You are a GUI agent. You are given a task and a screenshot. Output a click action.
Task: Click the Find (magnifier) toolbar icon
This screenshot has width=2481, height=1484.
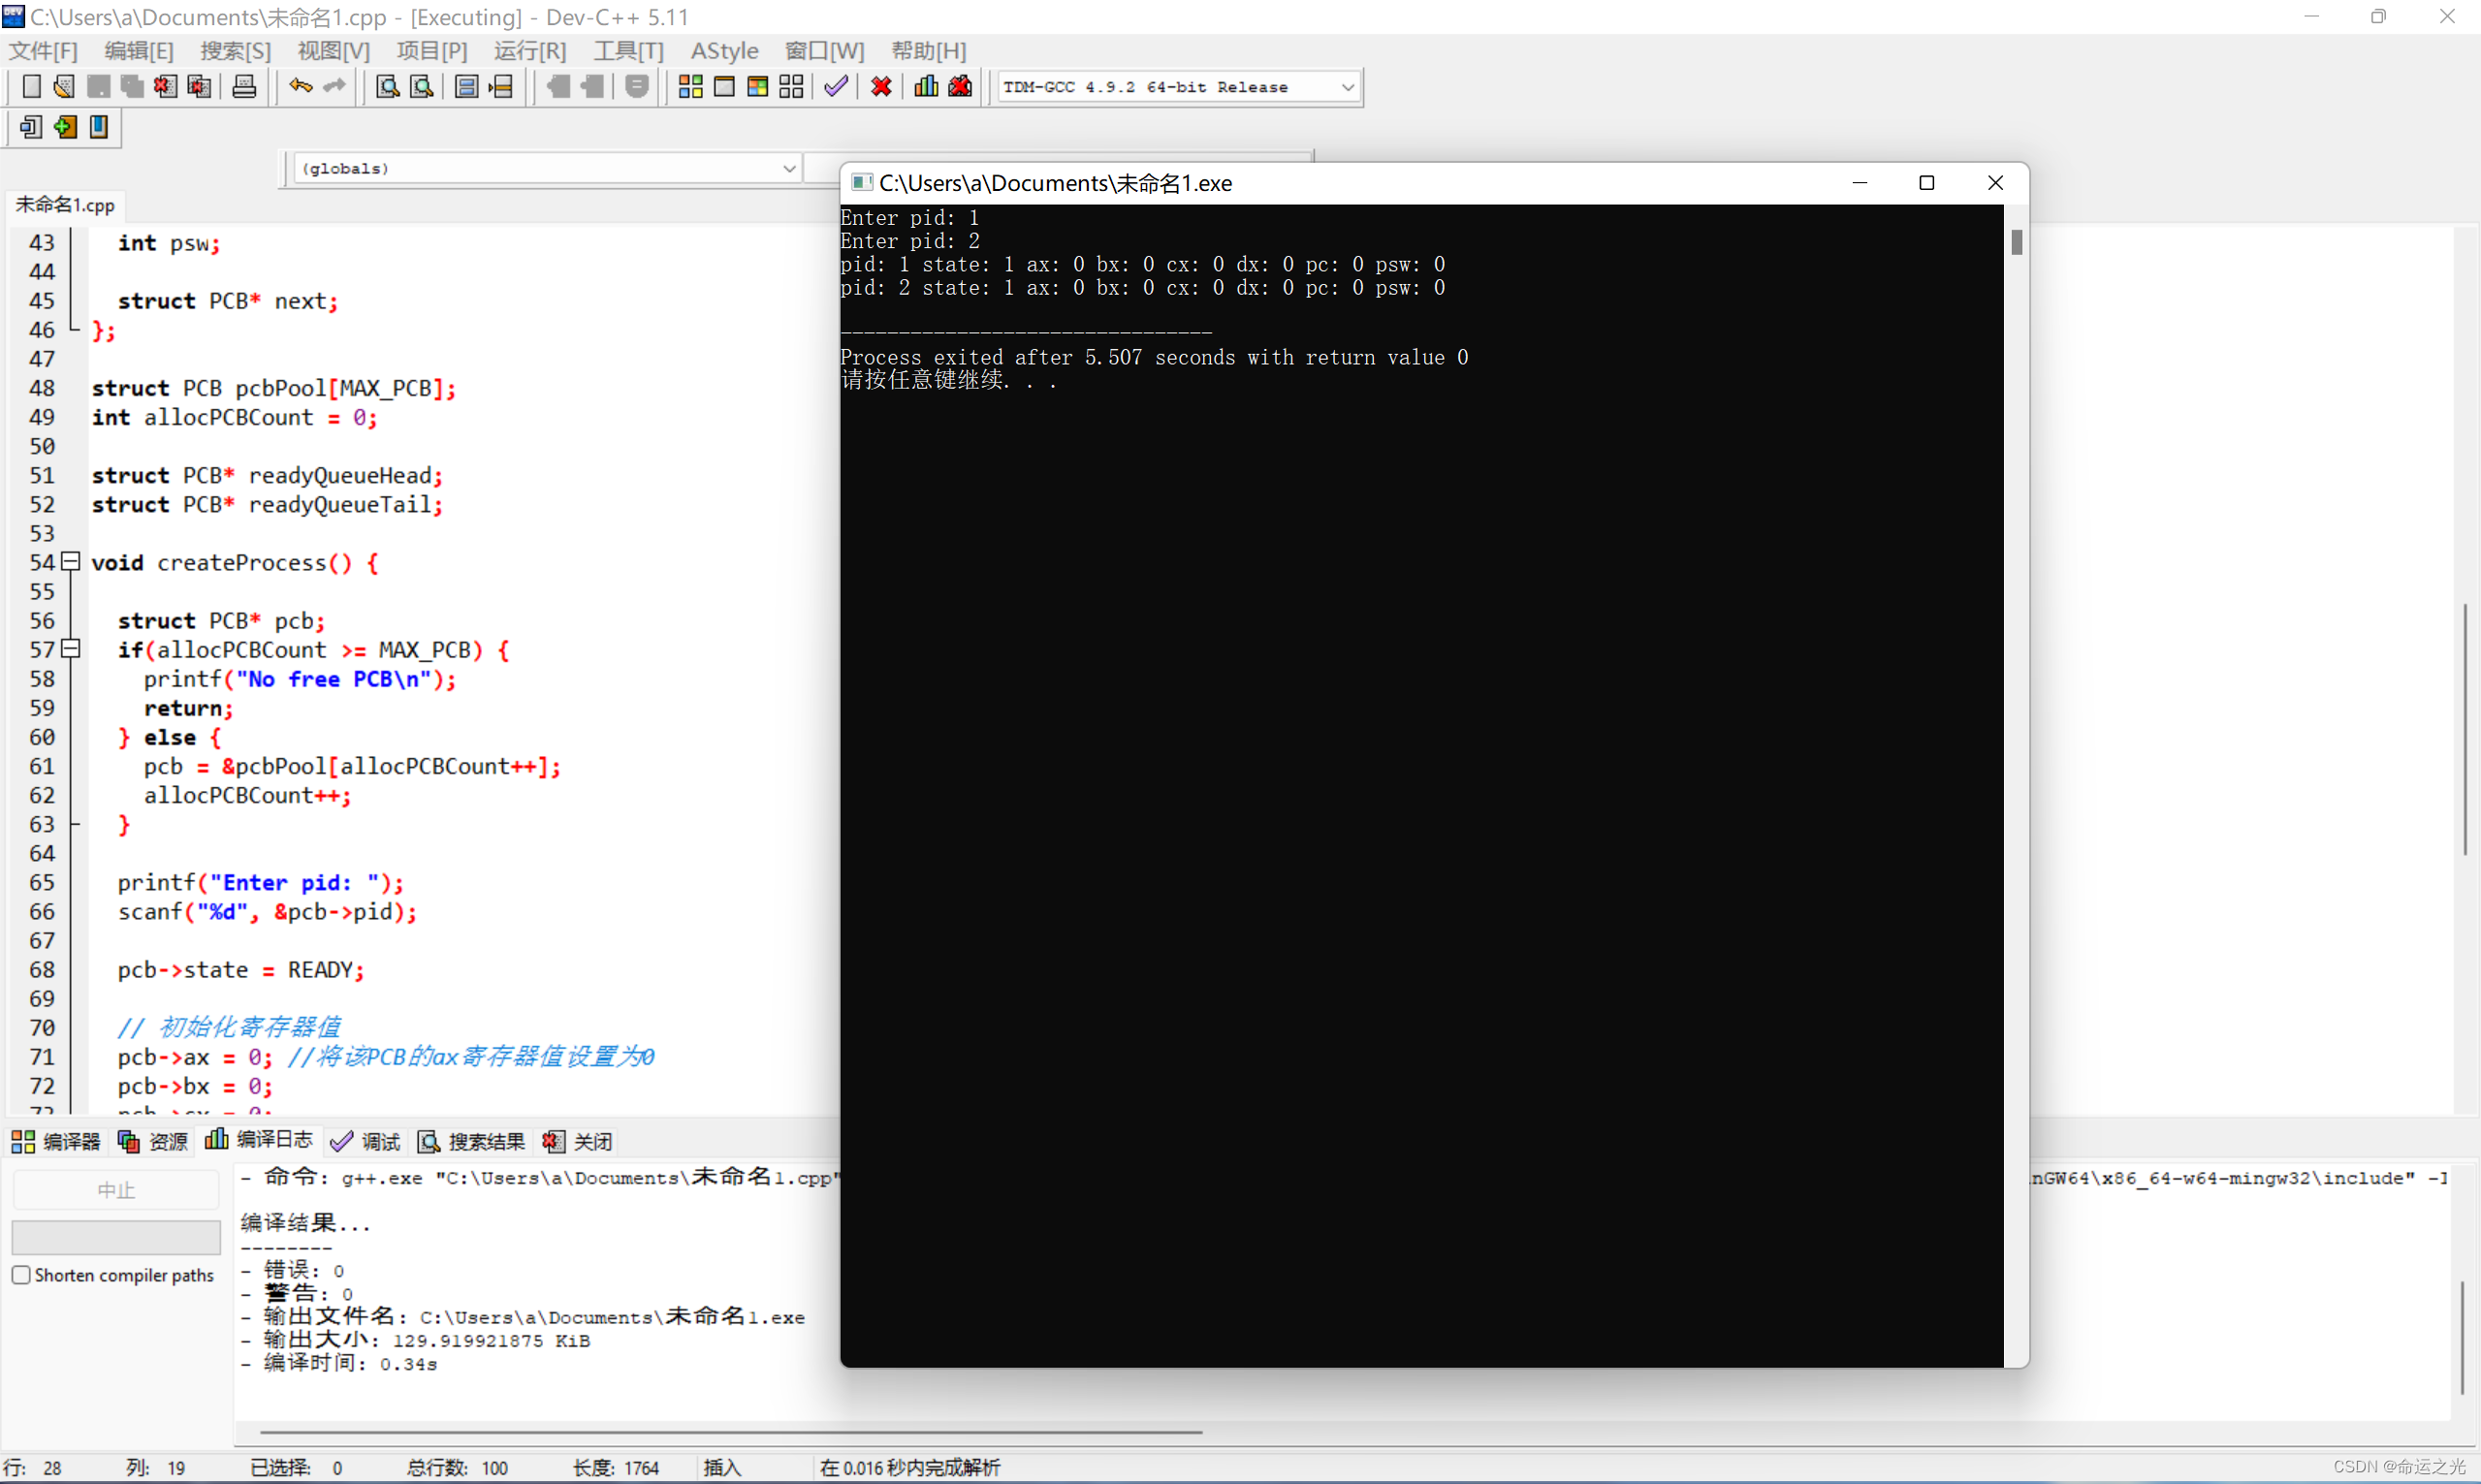(387, 87)
